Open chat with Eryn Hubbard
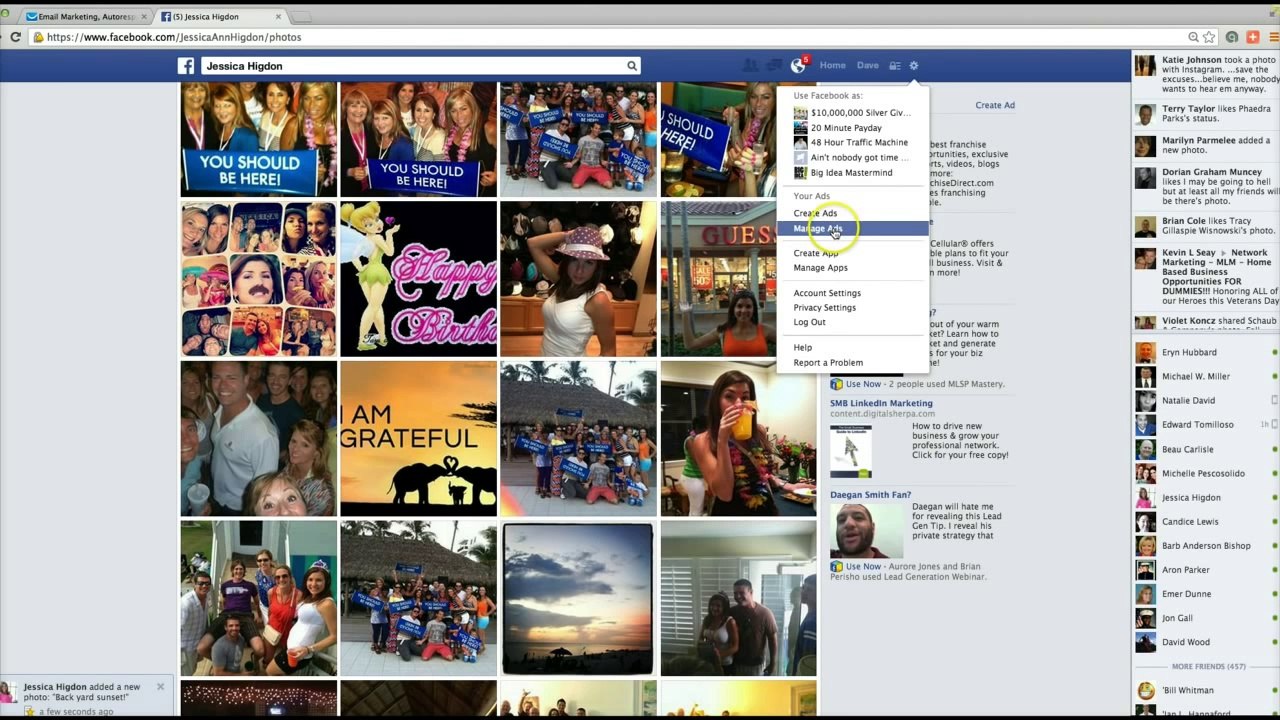The width and height of the screenshot is (1280, 720). pos(1205,352)
